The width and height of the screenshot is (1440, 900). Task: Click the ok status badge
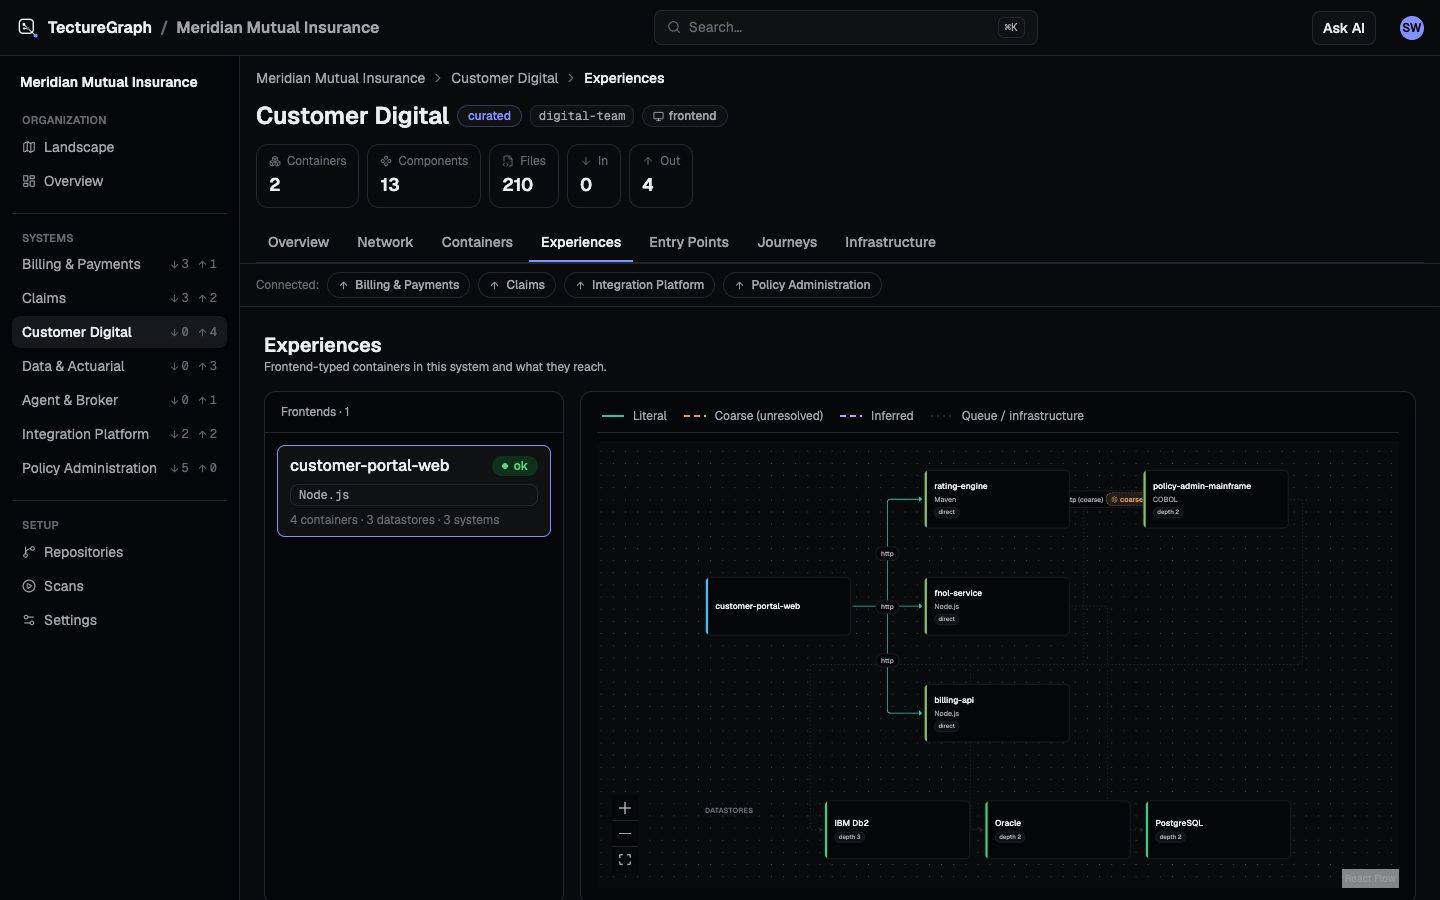pyautogui.click(x=515, y=466)
